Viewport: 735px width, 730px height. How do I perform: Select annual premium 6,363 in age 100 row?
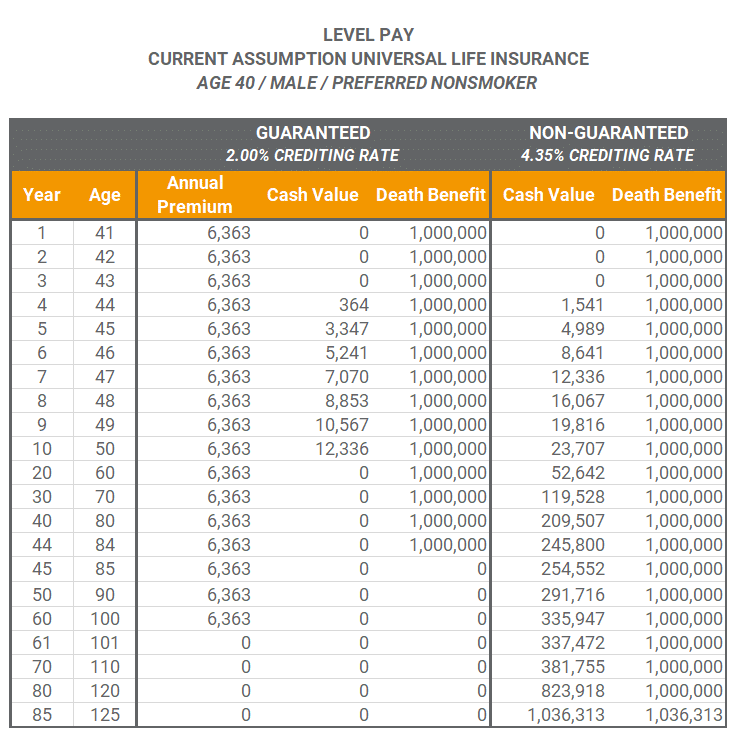229,618
